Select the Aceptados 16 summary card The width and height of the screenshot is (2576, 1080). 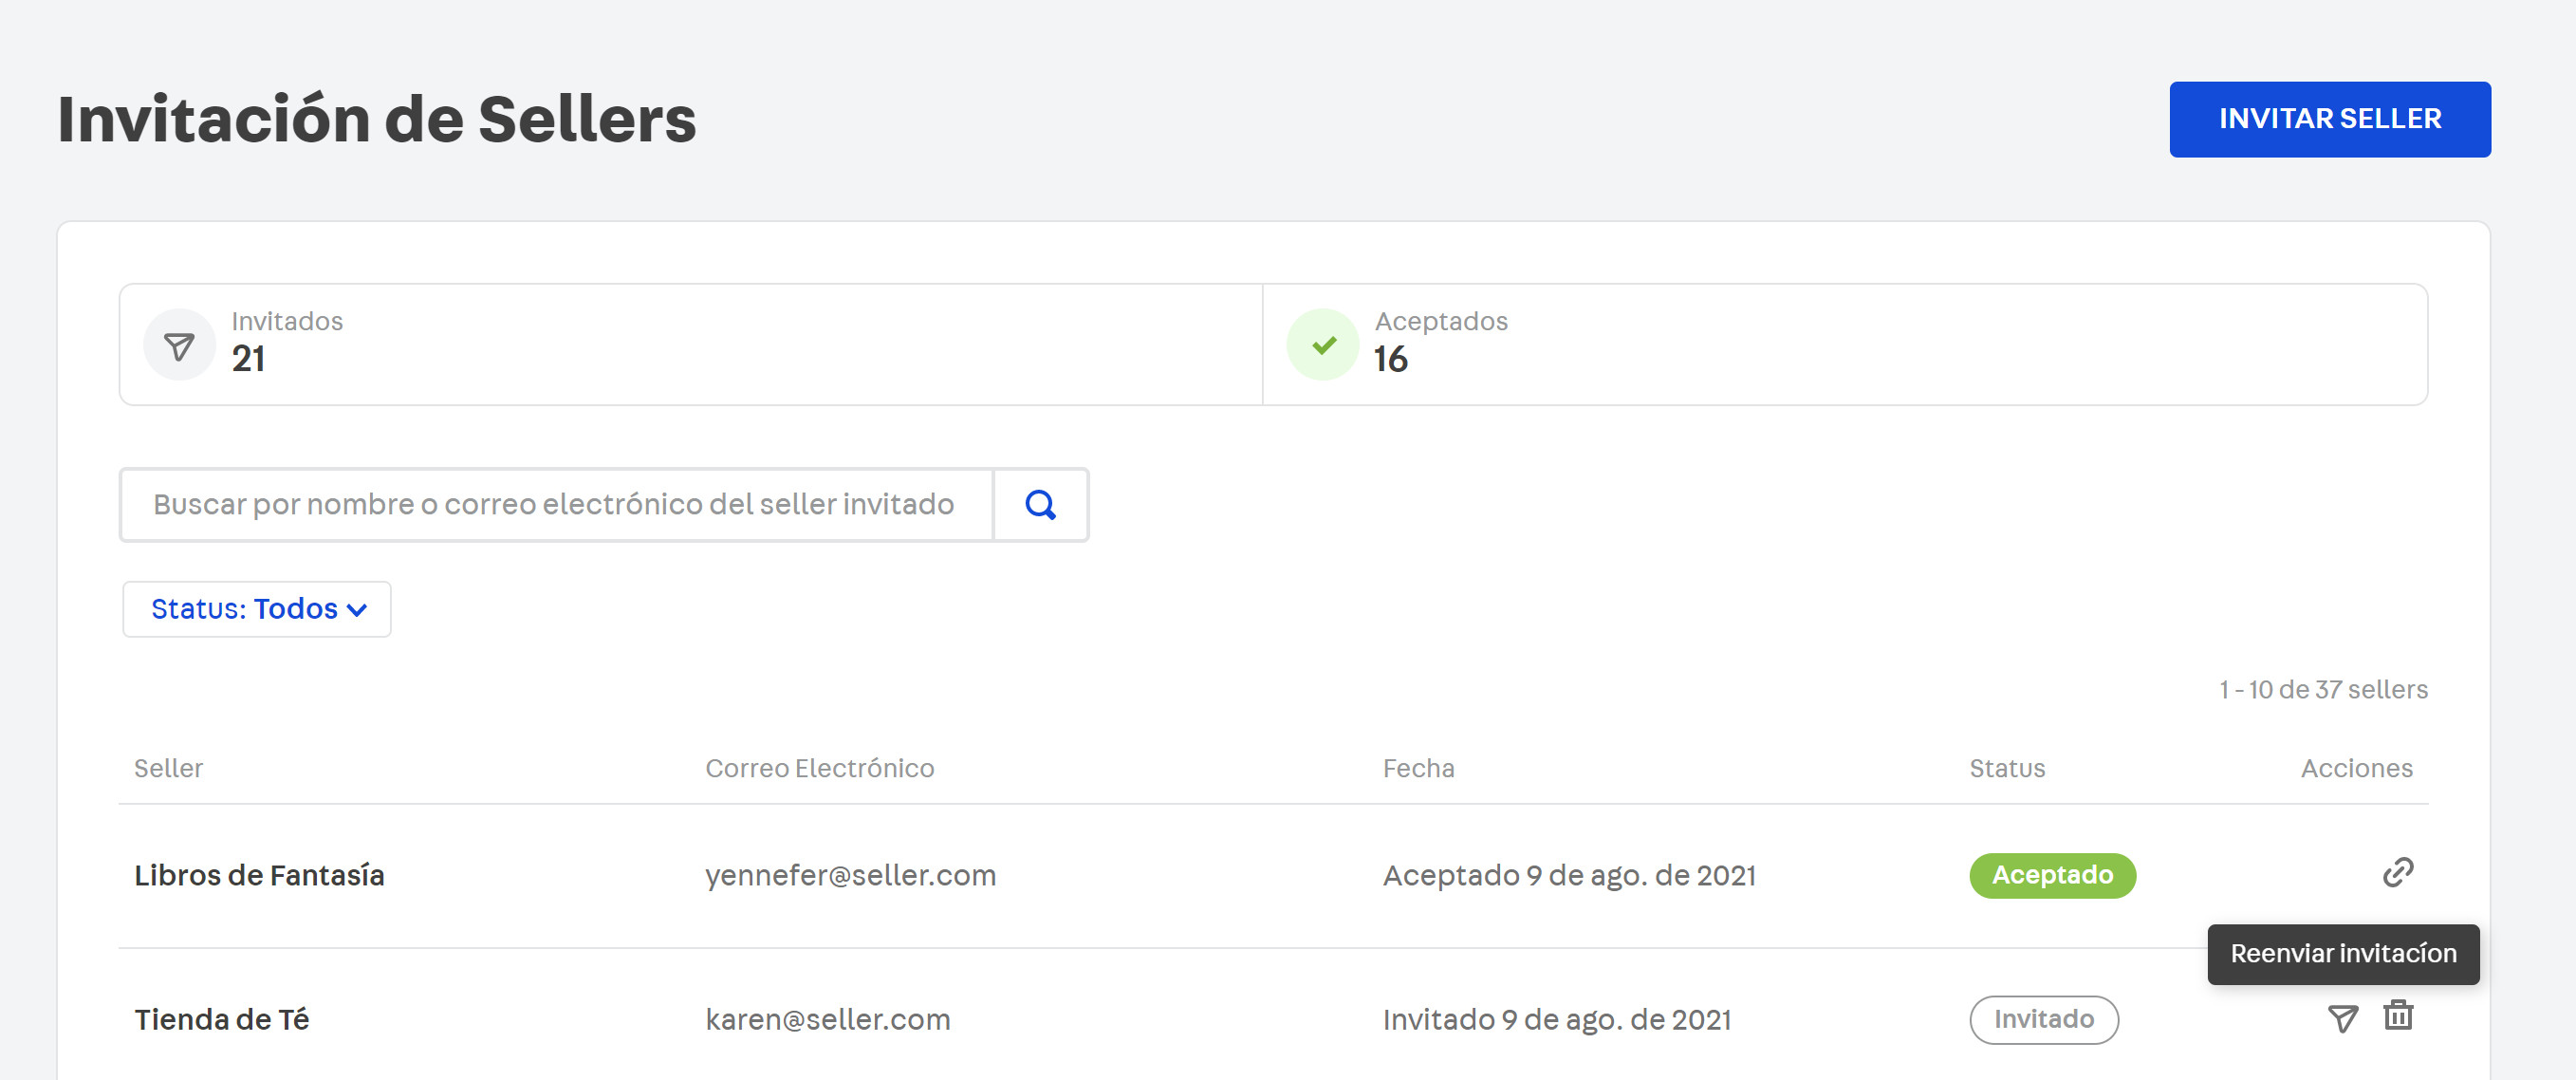1844,345
